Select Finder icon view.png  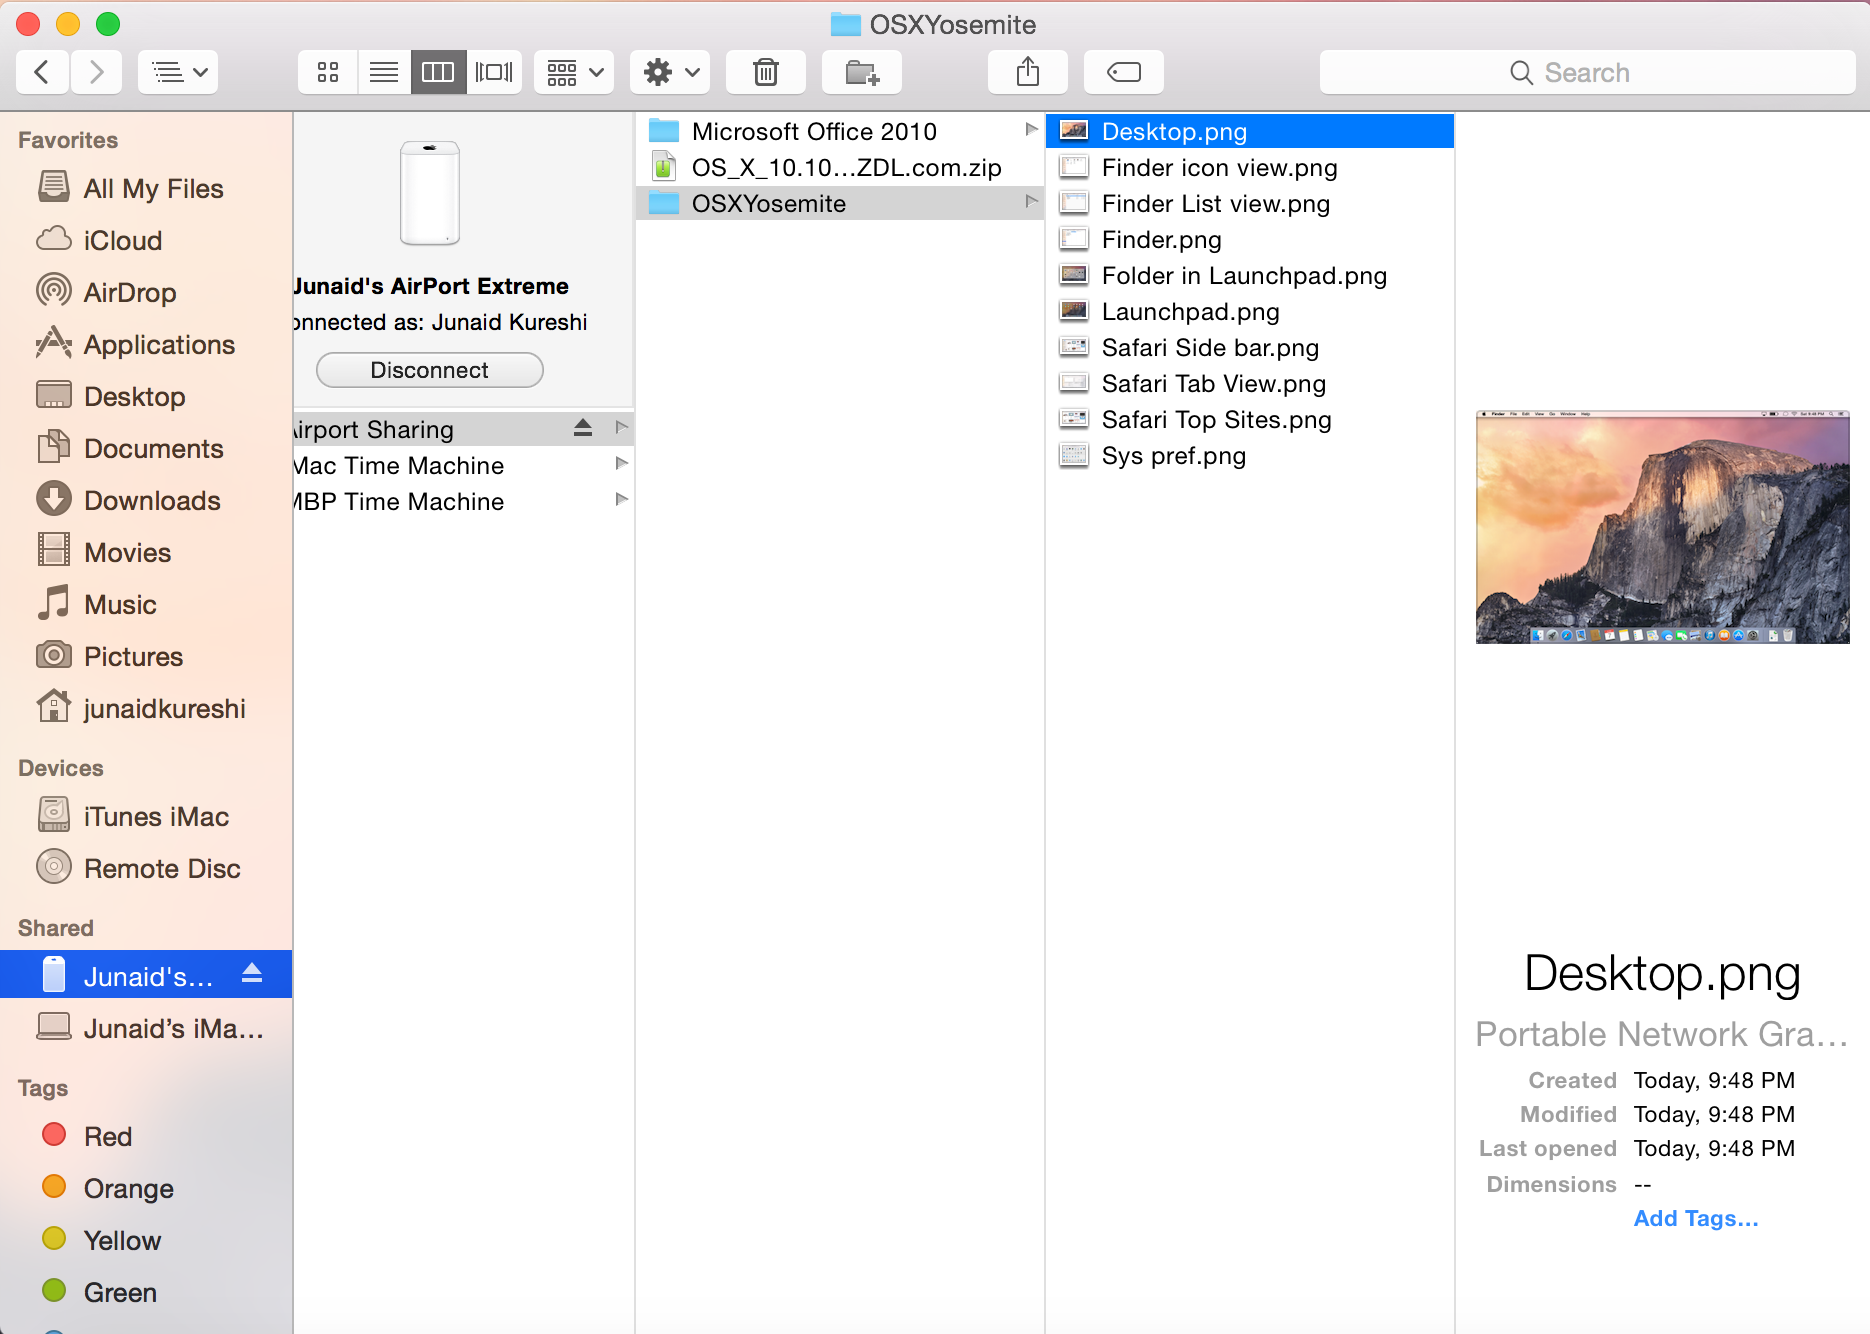1250,167
